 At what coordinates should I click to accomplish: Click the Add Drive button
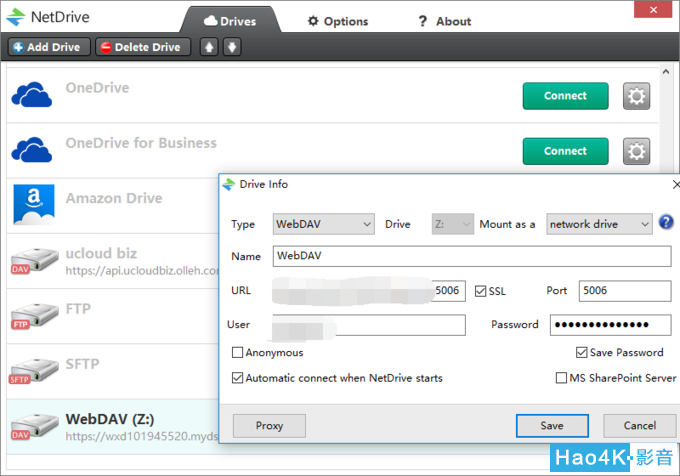[49, 47]
